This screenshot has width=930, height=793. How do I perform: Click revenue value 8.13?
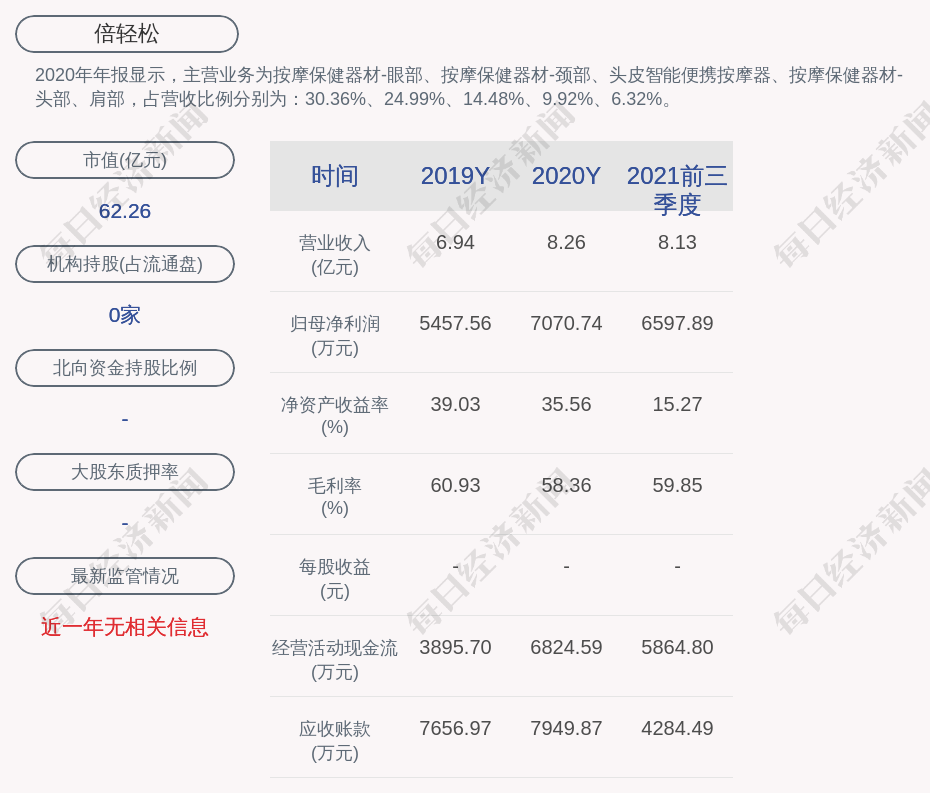(x=677, y=243)
